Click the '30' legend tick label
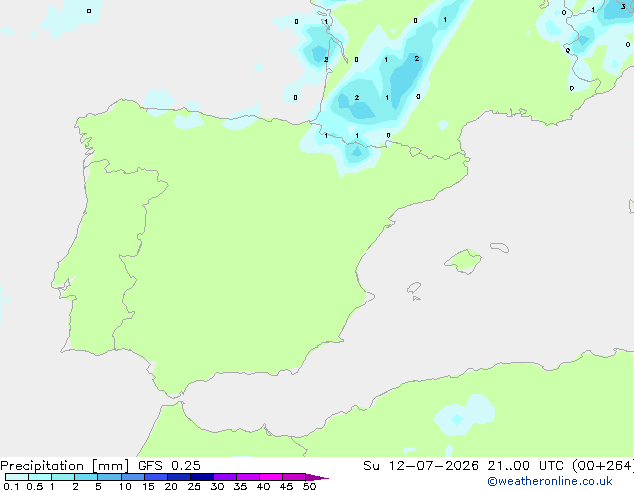634x490 pixels. pos(217,486)
